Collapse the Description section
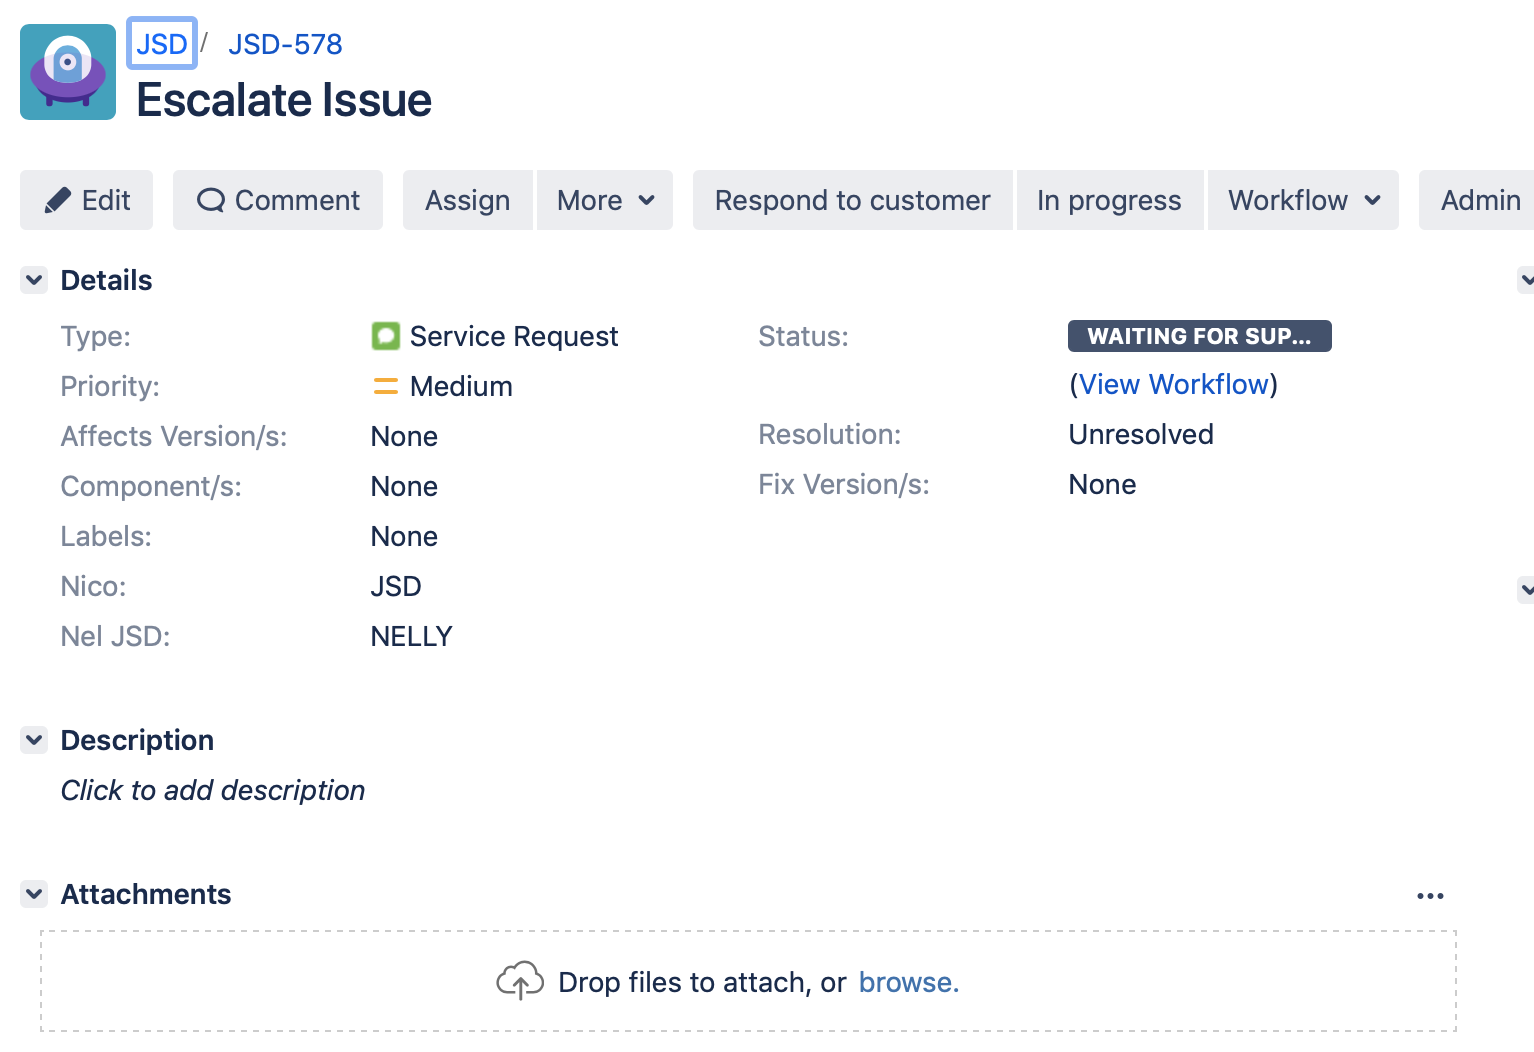Image resolution: width=1534 pixels, height=1052 pixels. click(x=35, y=740)
